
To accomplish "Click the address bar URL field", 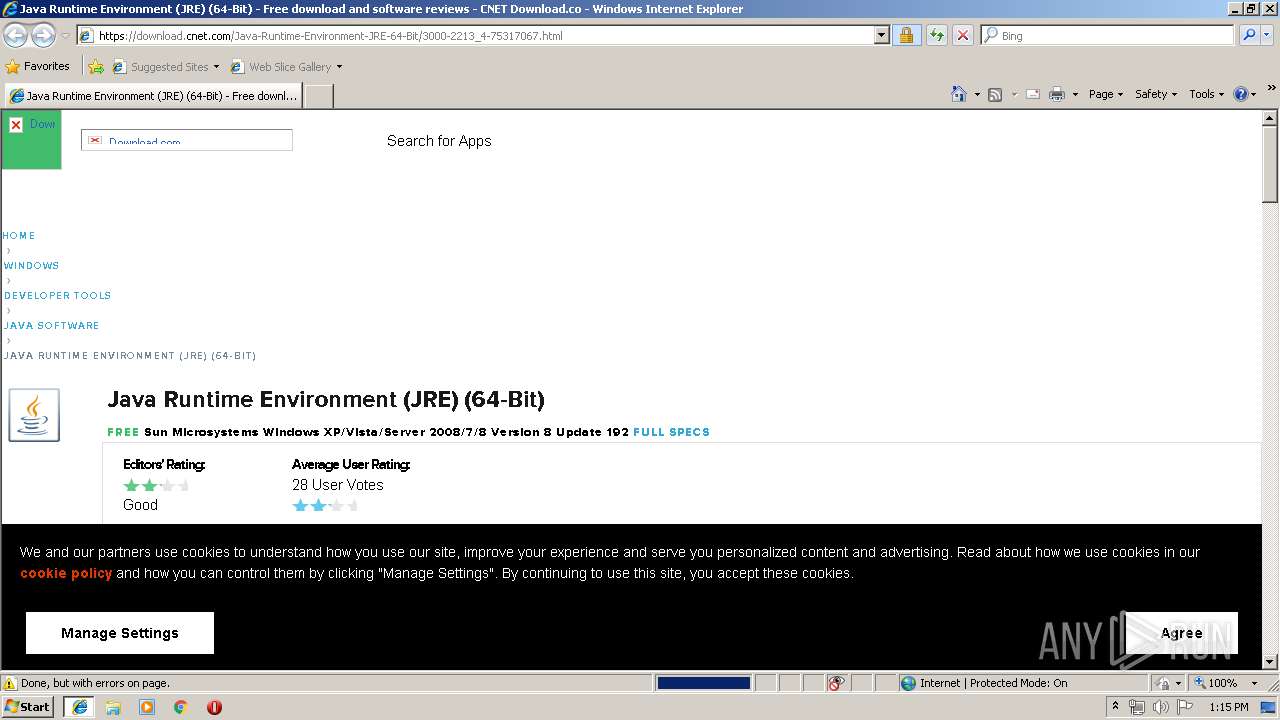I will pos(475,35).
